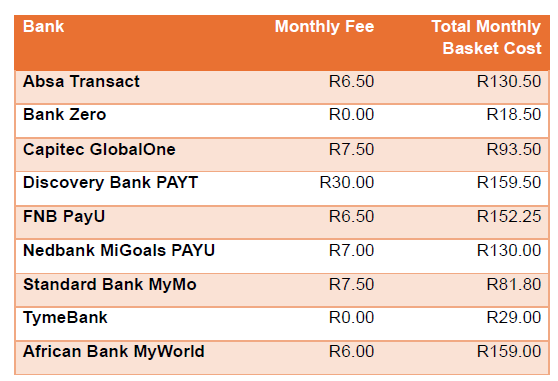Click the R152.25 basket cost cell
558x381 pixels.
click(509, 217)
